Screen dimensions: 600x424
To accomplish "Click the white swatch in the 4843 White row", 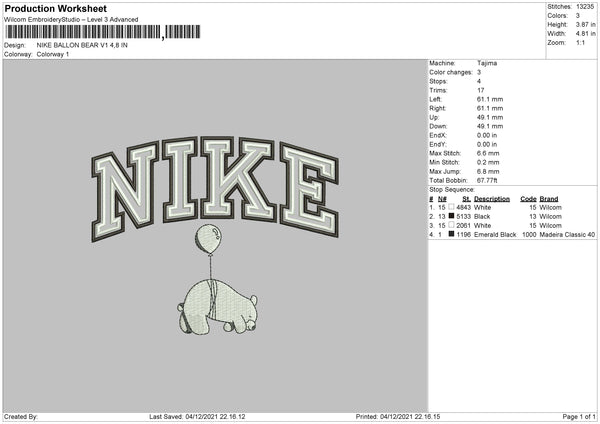I will point(451,207).
